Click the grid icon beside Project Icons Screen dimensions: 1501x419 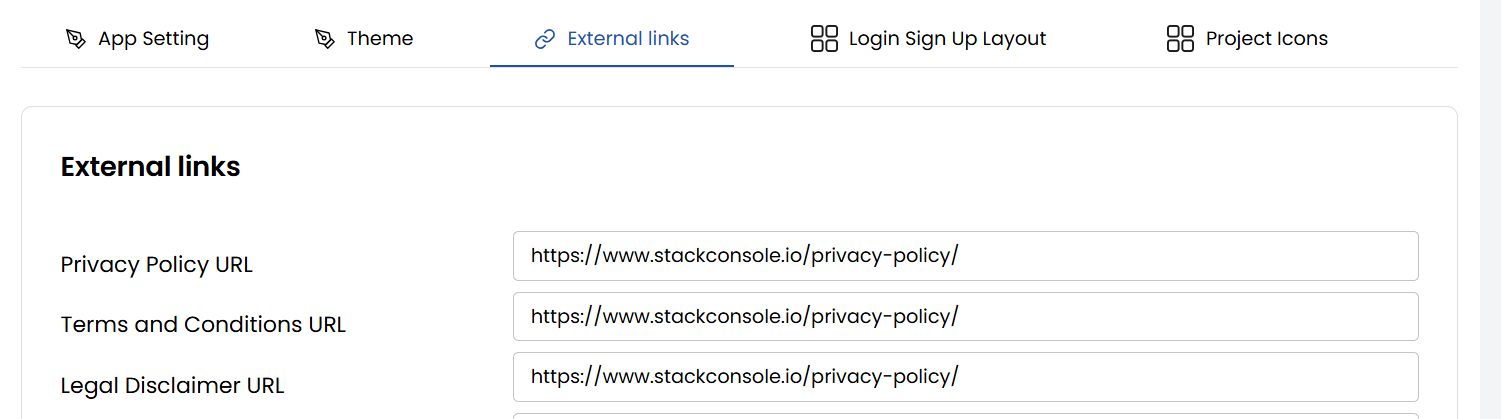pyautogui.click(x=1181, y=39)
